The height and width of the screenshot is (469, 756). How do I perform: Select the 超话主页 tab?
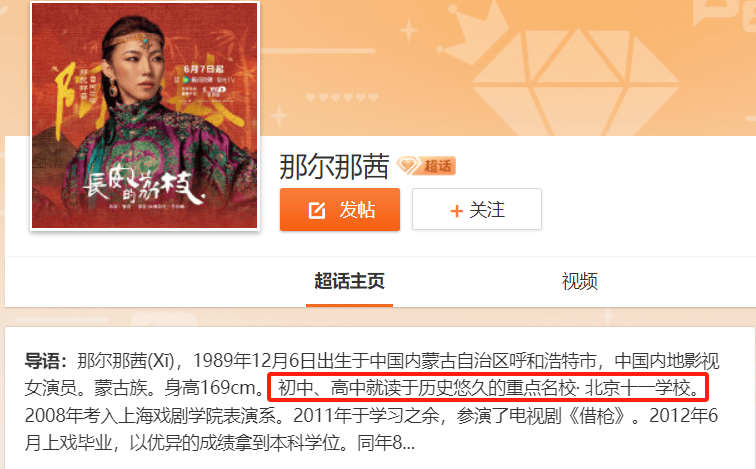tap(350, 281)
